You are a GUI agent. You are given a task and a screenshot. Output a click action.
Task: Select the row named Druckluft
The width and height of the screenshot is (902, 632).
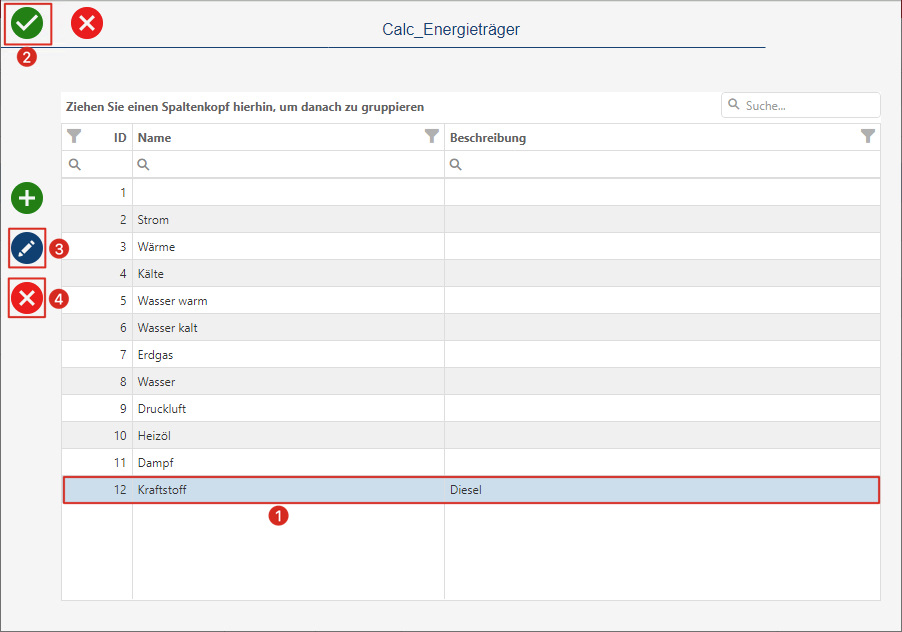click(471, 409)
